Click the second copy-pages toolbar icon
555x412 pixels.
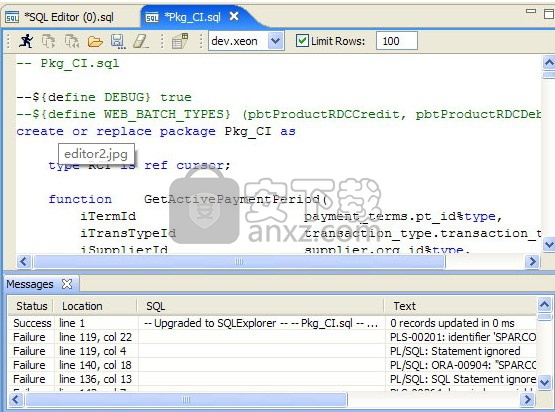[72, 41]
